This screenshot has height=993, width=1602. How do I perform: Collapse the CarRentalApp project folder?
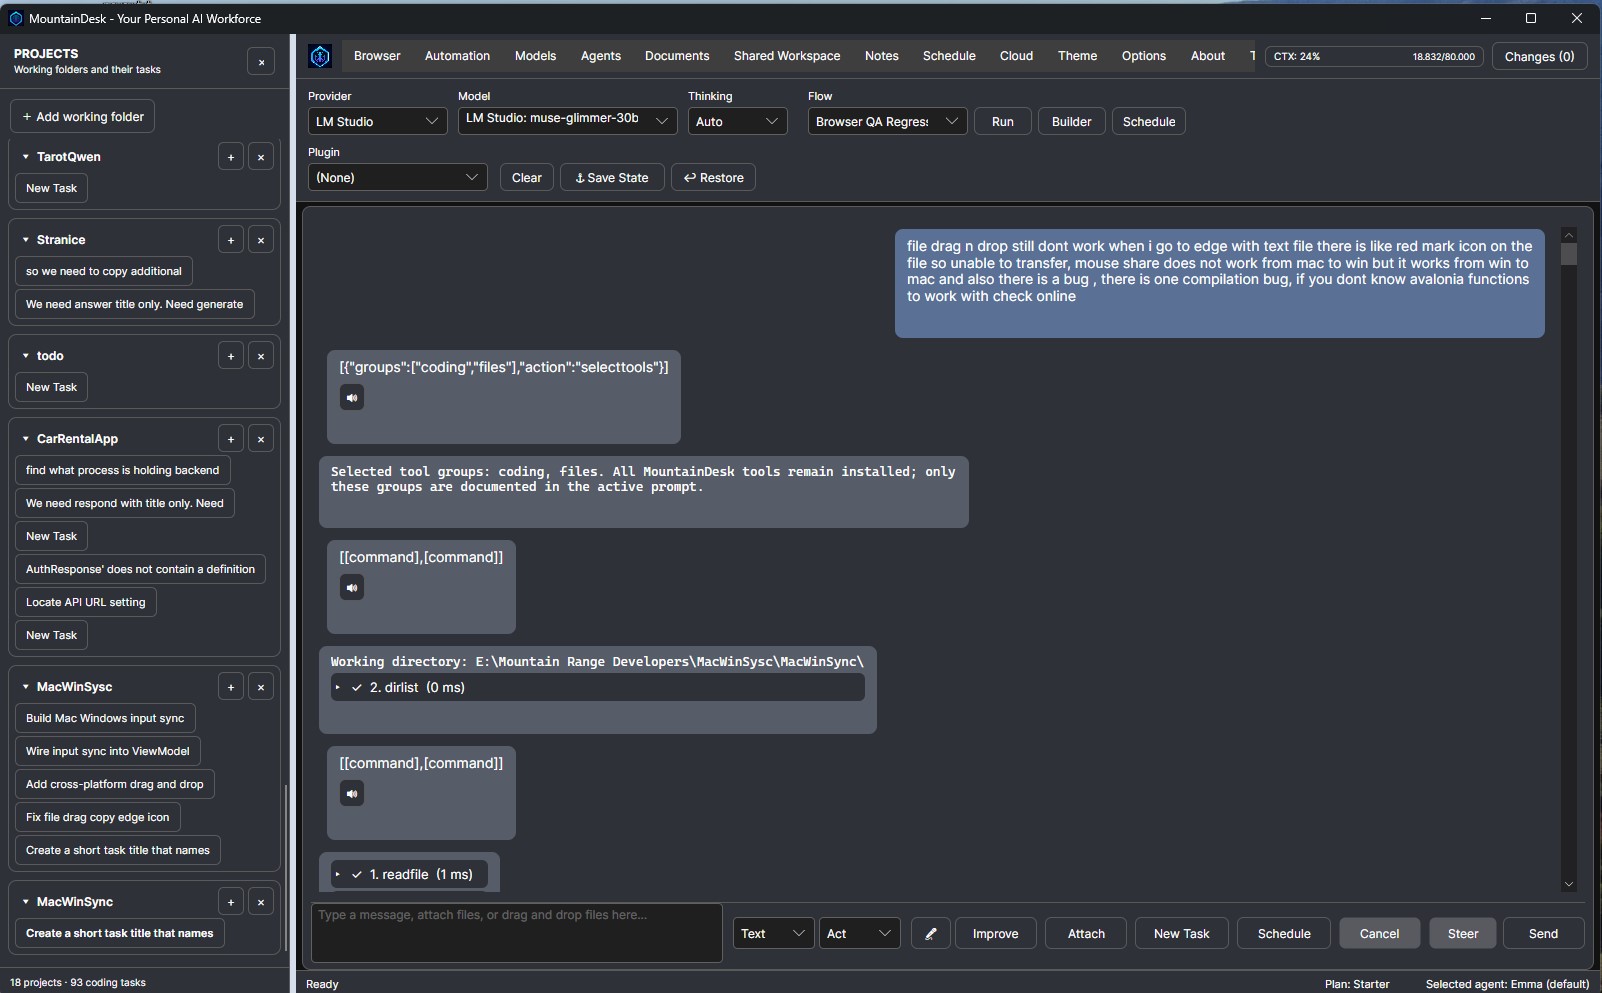coord(25,439)
